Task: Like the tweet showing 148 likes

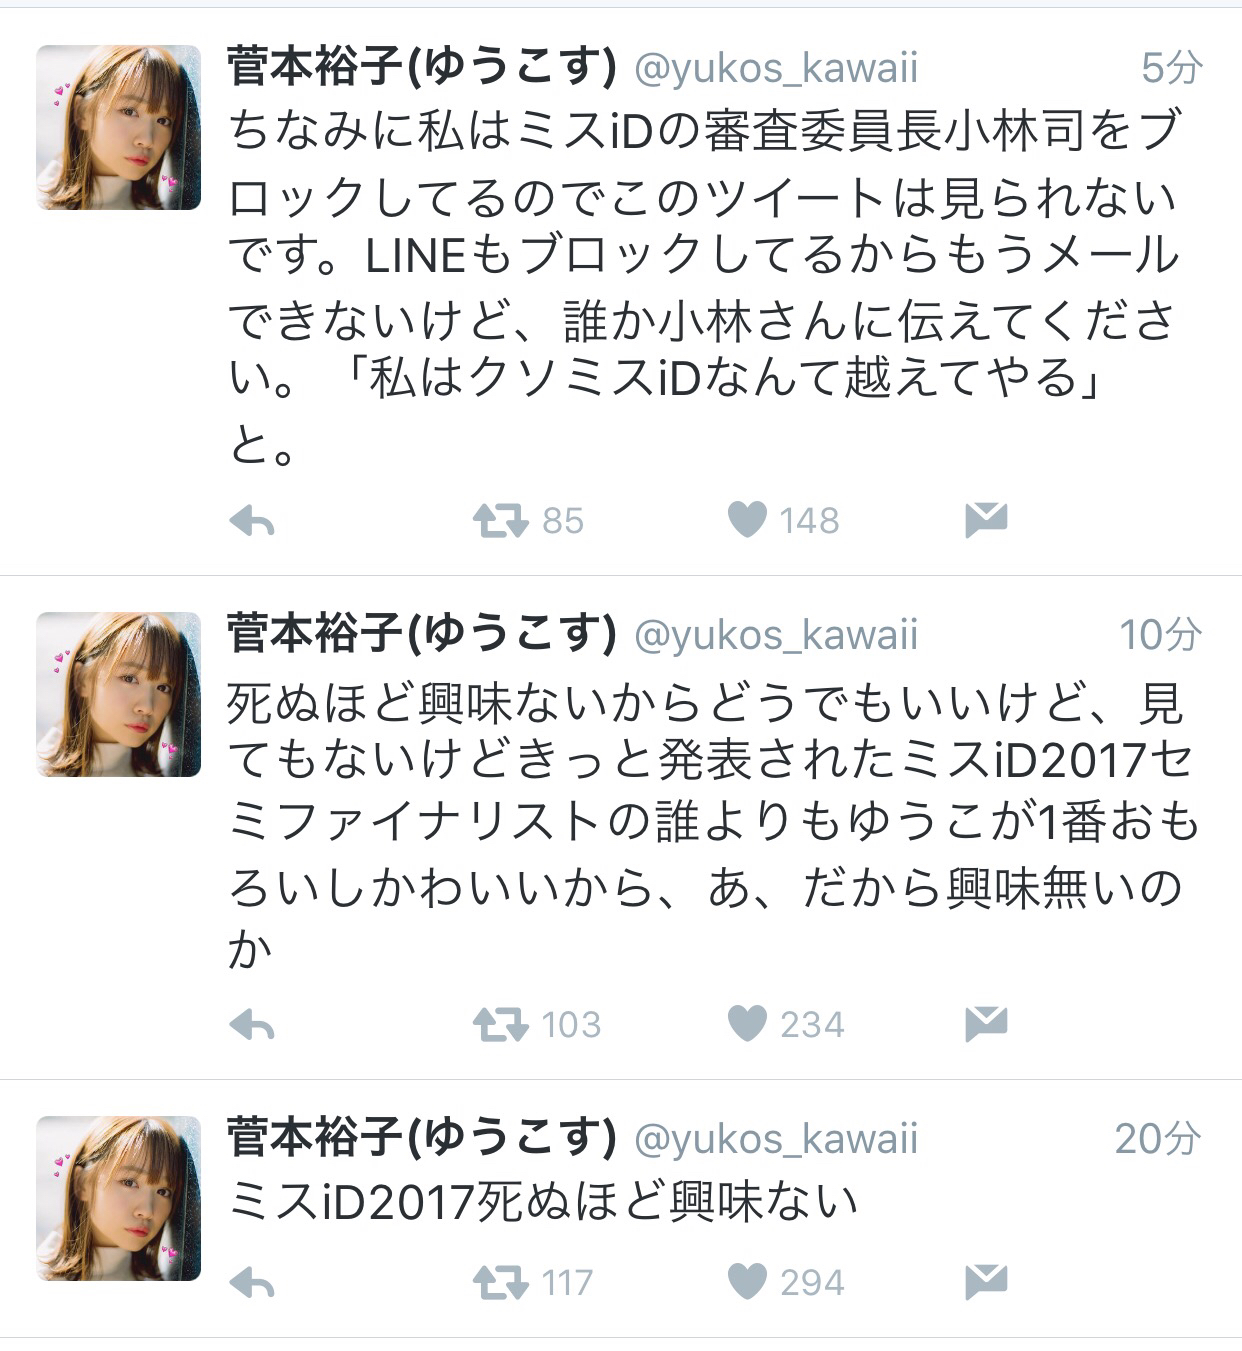Action: pos(746,520)
